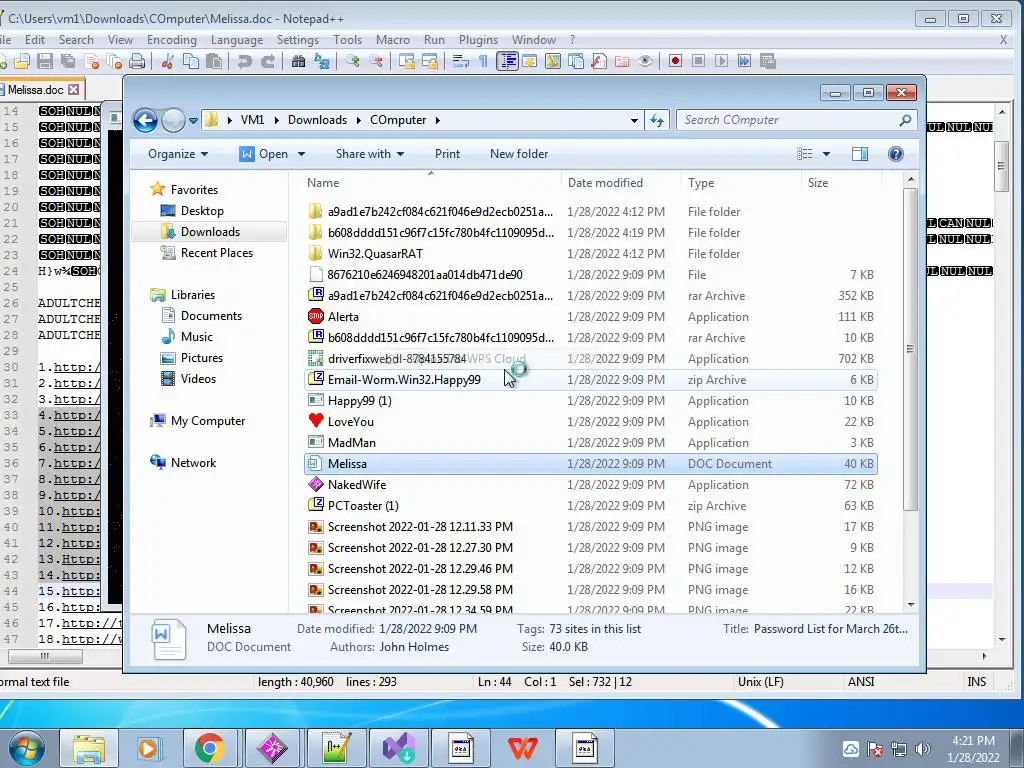Image resolution: width=1024 pixels, height=768 pixels.
Task: Click the Zoom In icon in Notepad++
Action: point(353,61)
